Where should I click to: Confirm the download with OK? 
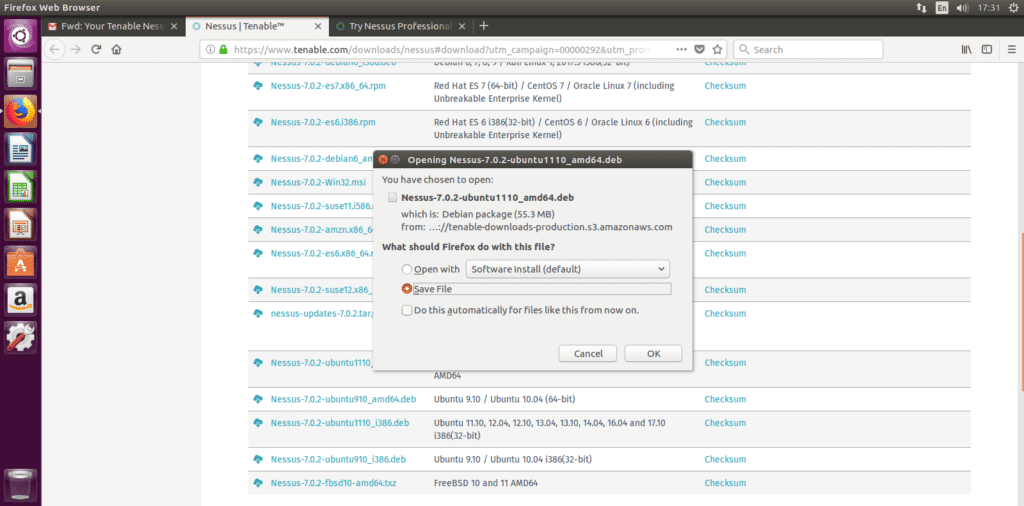tap(653, 353)
